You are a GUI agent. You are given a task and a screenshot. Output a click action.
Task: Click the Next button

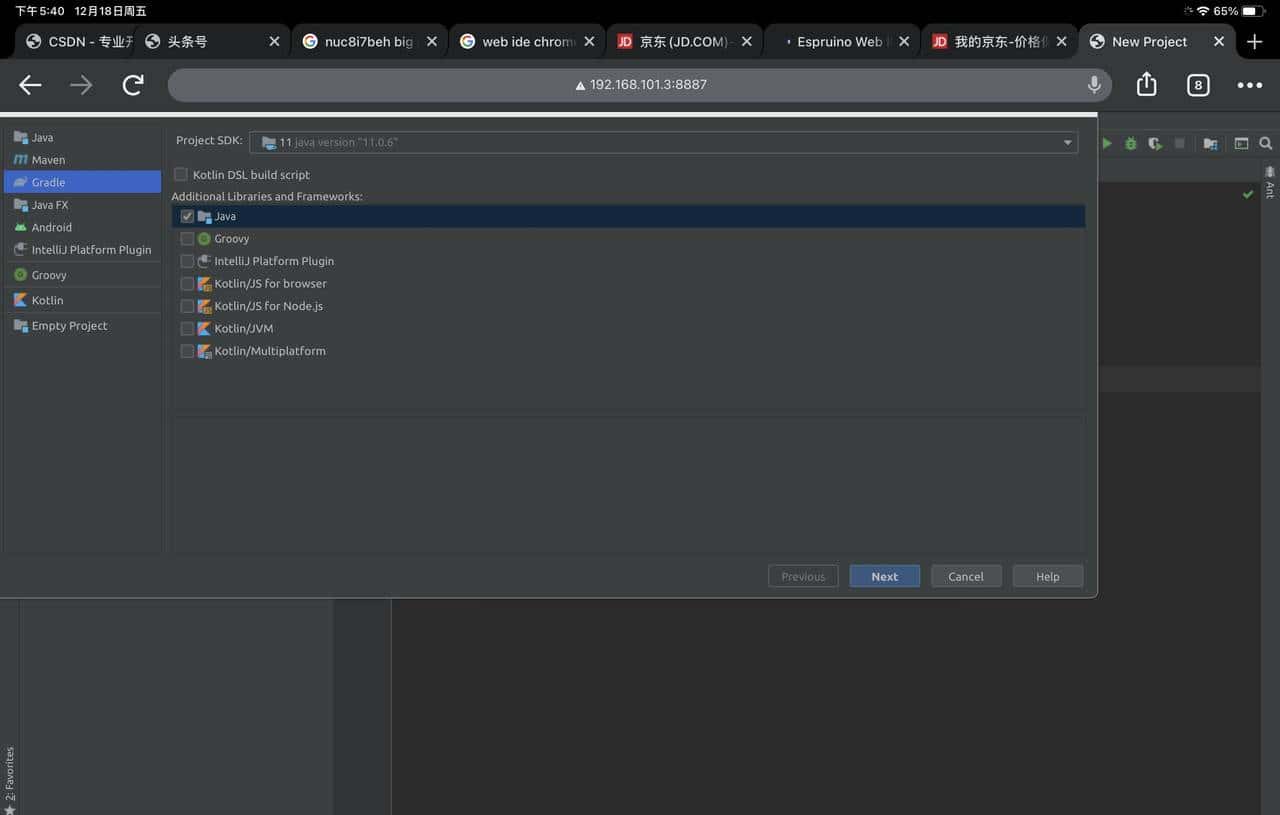[884, 576]
